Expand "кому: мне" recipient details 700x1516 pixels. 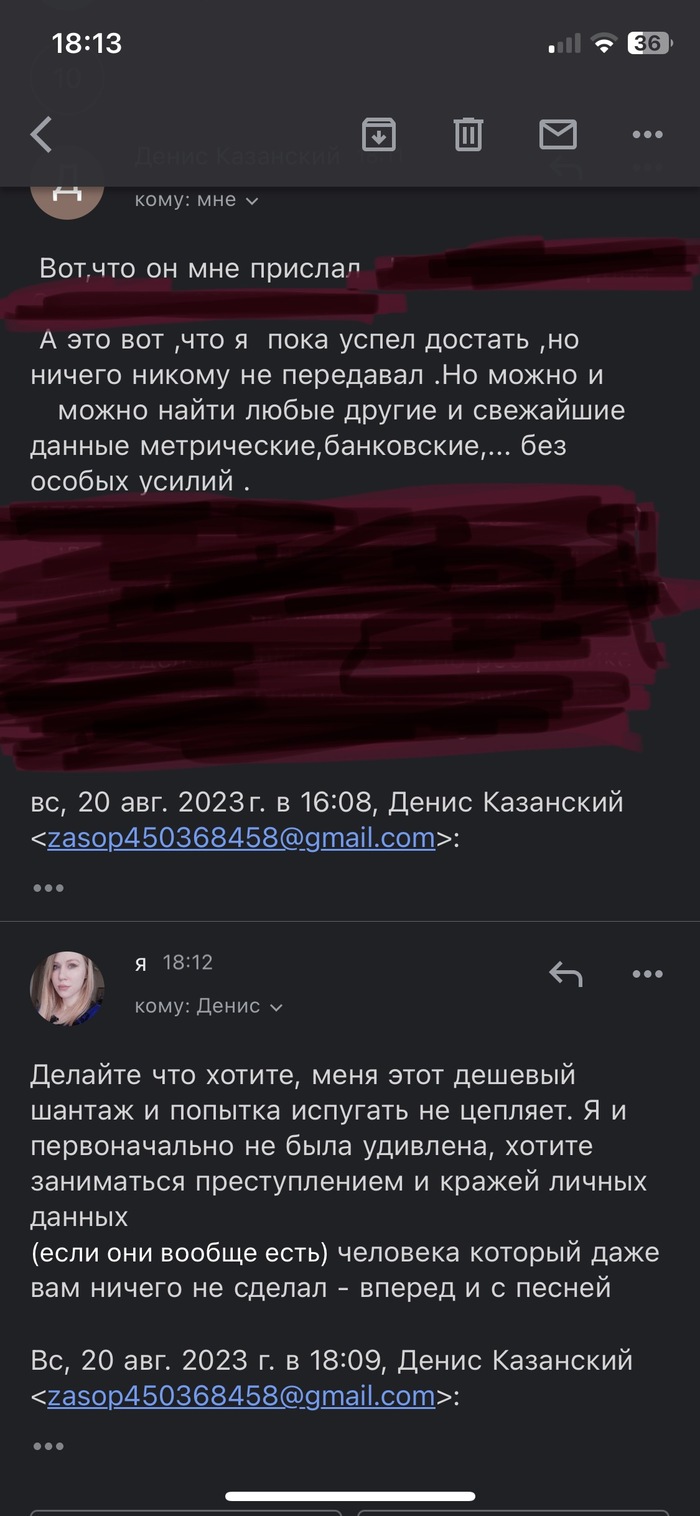197,200
